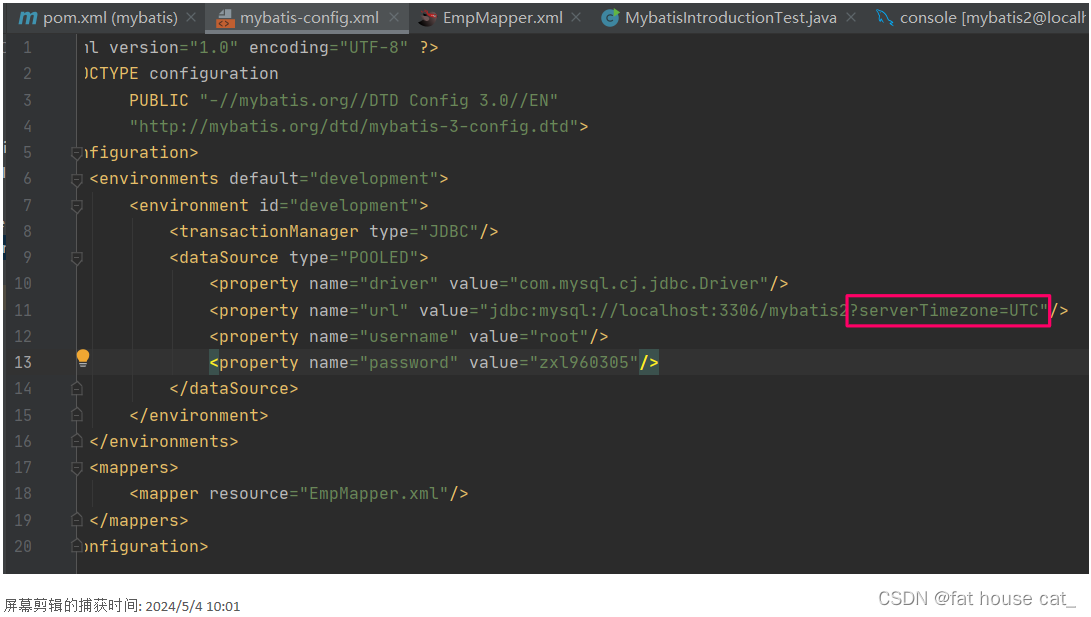
Task: Click the Maven icon on the pom.xml tab
Action: click(28, 17)
